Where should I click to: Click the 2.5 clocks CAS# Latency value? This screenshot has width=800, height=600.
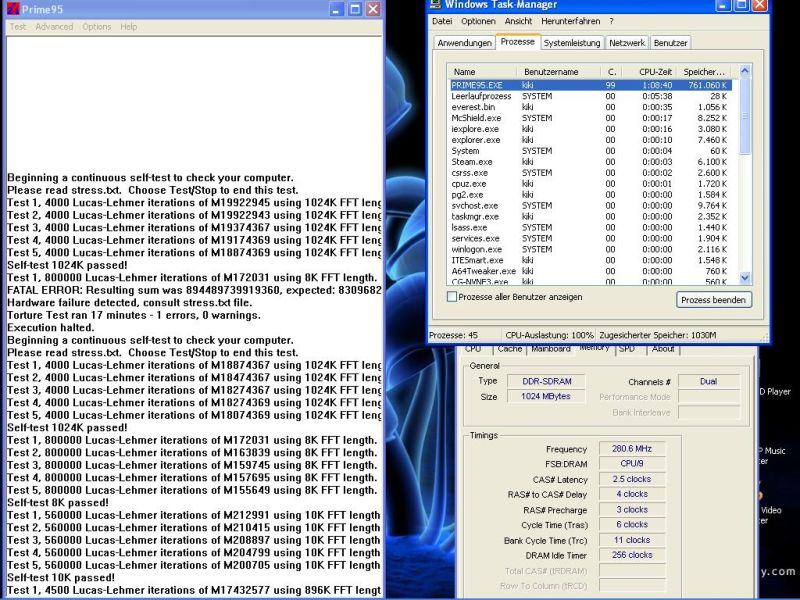[x=632, y=479]
